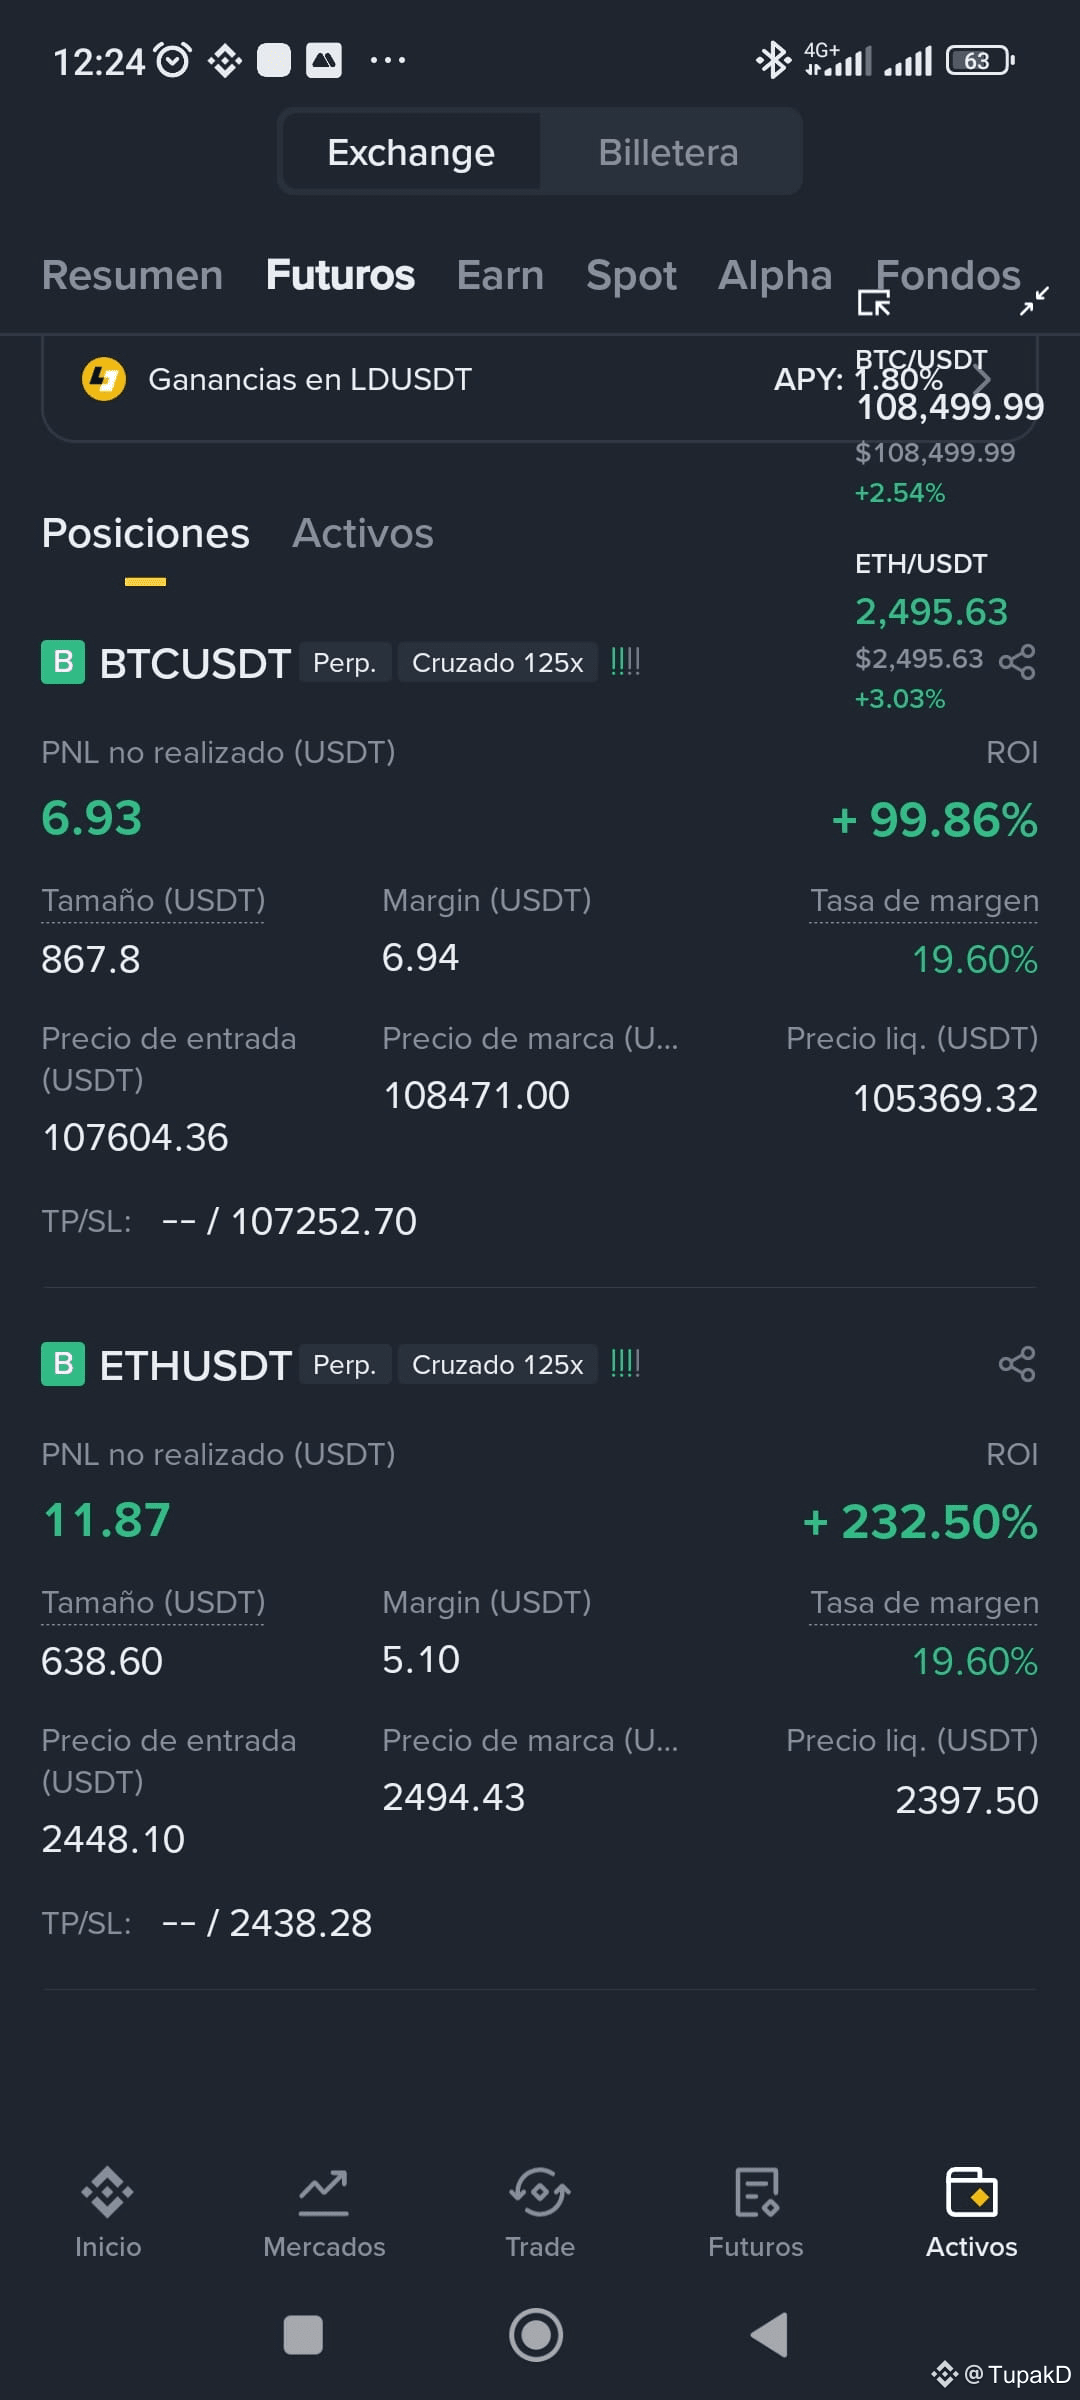Switch to the Exchange toggle
Screen dimensions: 1080x2400
pos(411,152)
